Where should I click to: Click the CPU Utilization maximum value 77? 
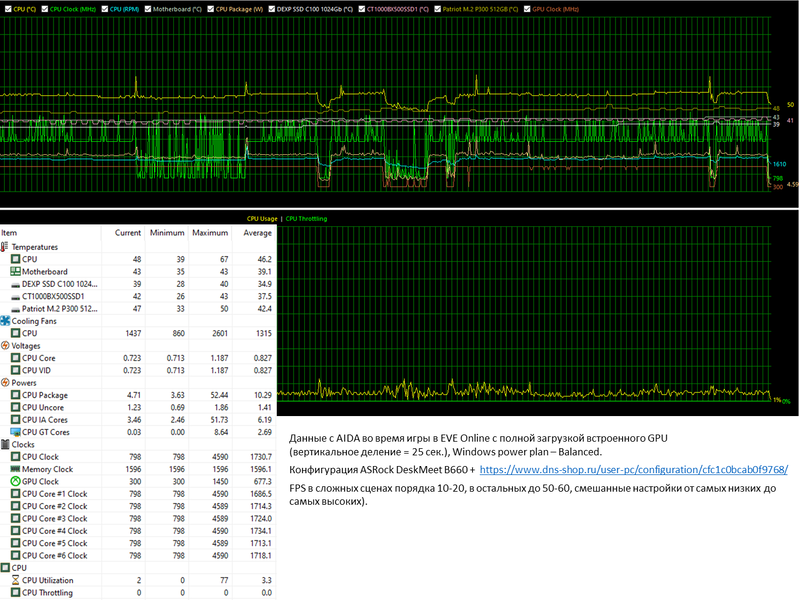coord(224,580)
